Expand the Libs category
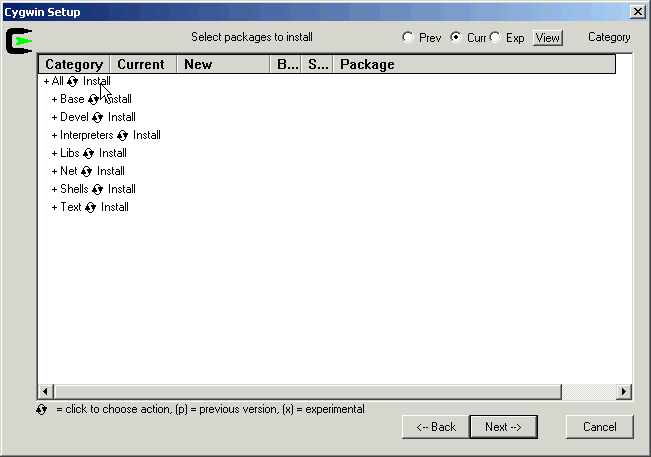The width and height of the screenshot is (651, 457). coord(54,154)
